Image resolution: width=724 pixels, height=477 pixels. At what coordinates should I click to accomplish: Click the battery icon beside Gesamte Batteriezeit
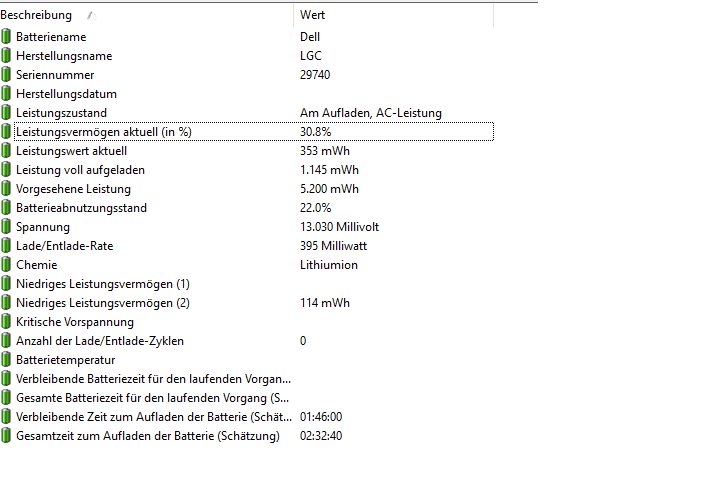pyautogui.click(x=6, y=398)
